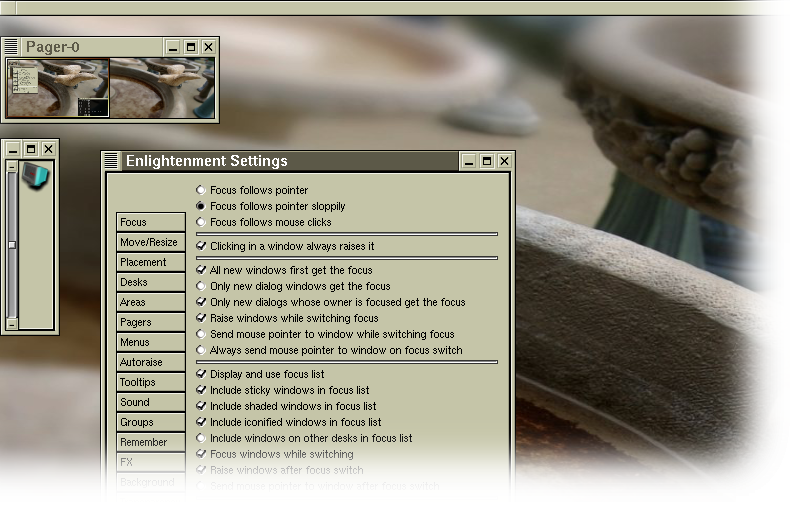Open the Pagers settings tab

click(151, 322)
